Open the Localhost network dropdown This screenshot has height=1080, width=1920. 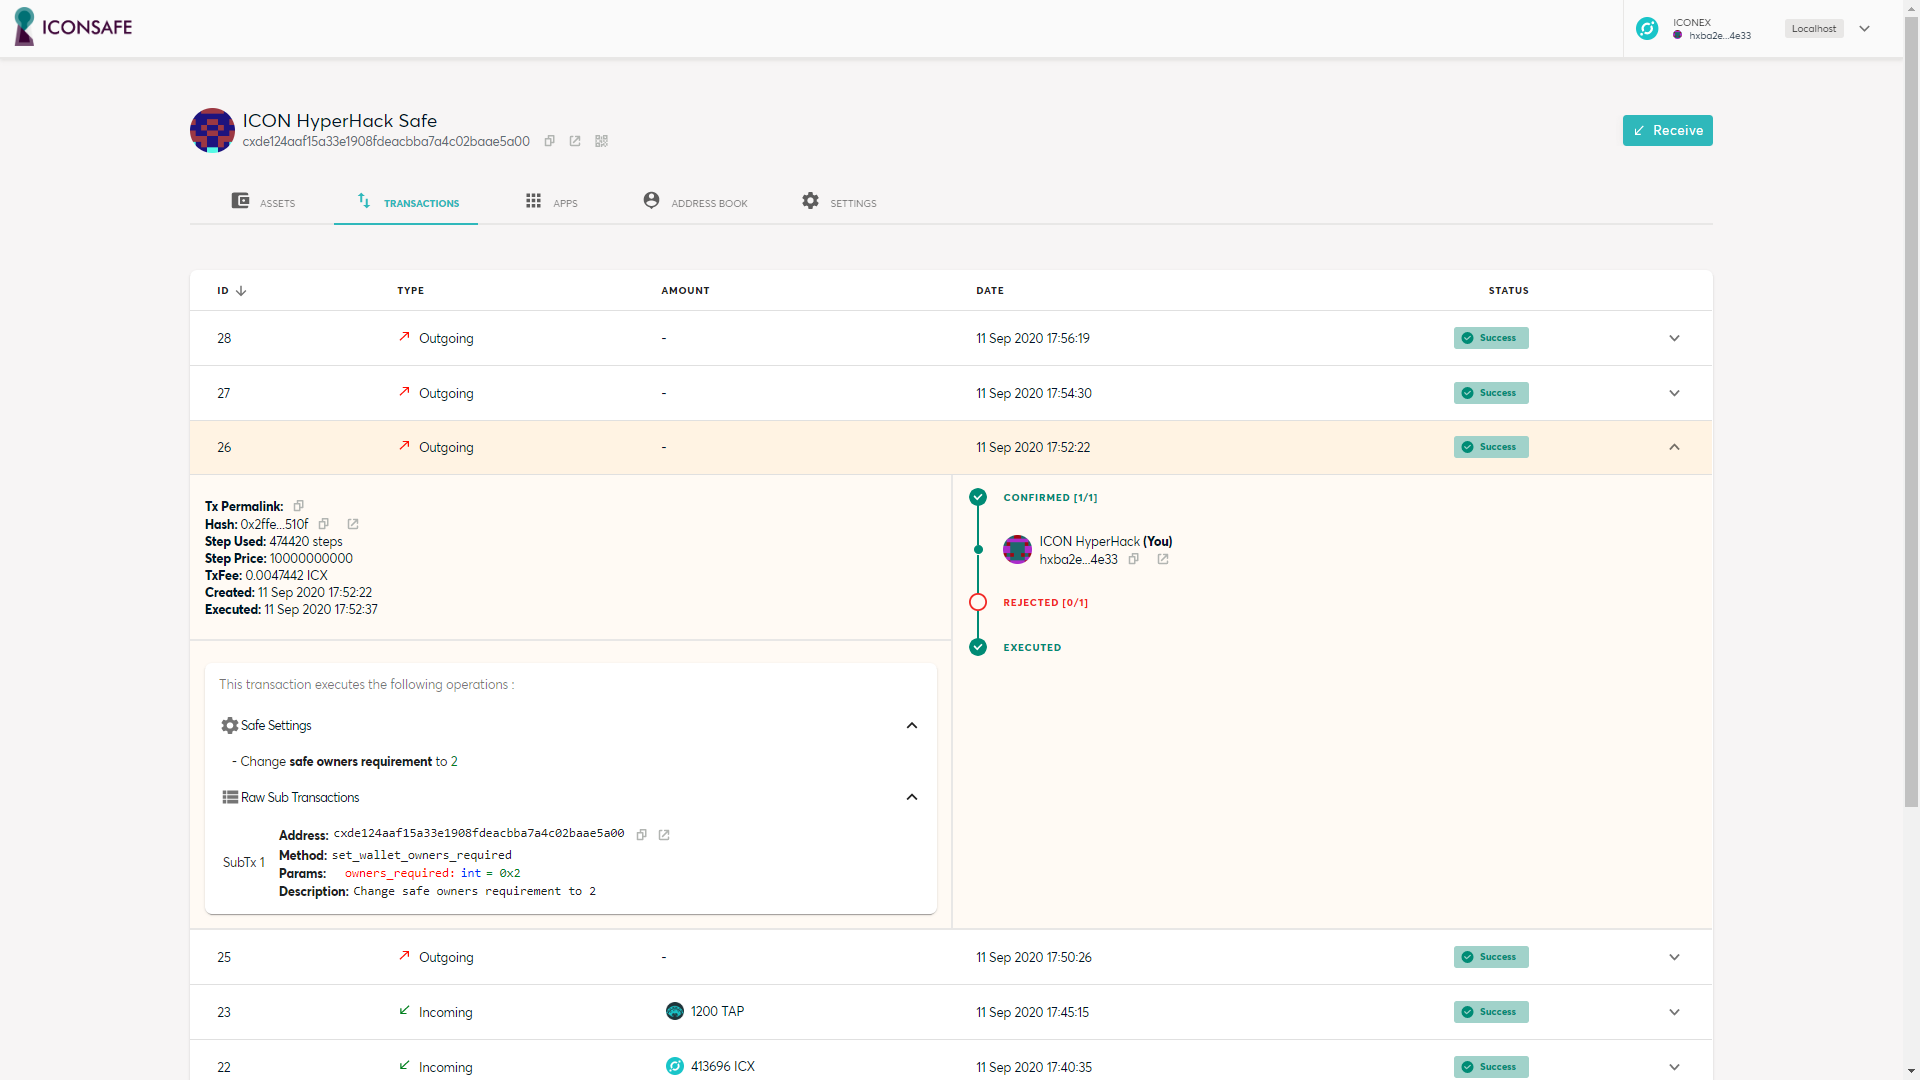click(x=1864, y=29)
